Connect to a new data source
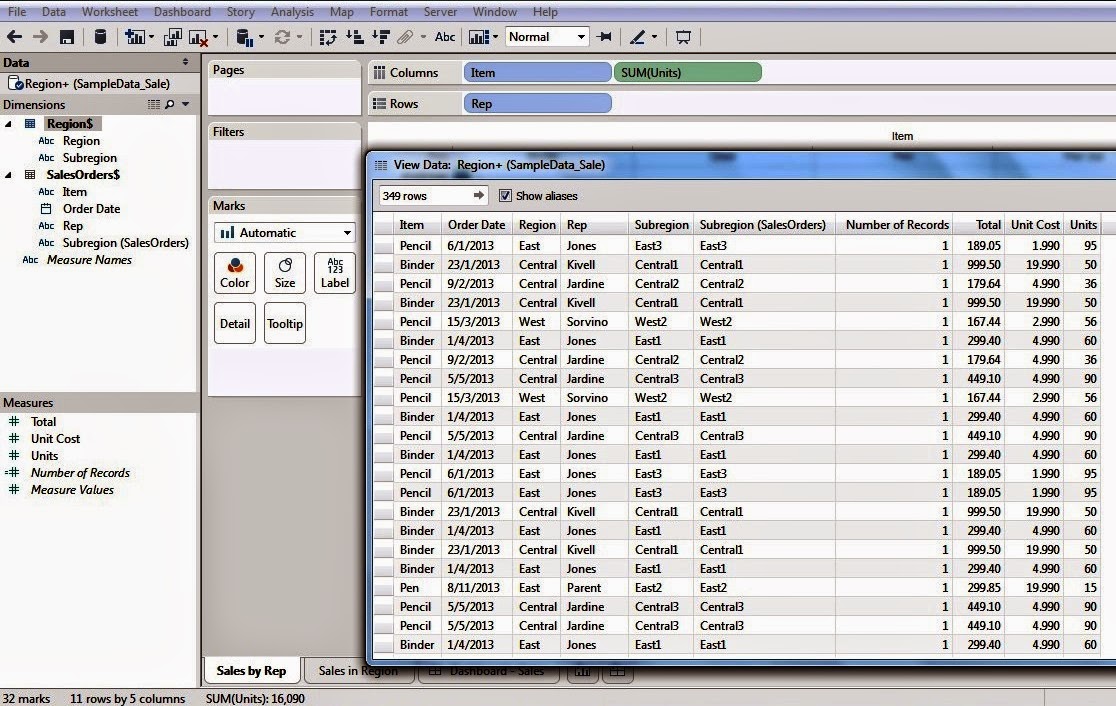This screenshot has height=706, width=1116. (100, 37)
